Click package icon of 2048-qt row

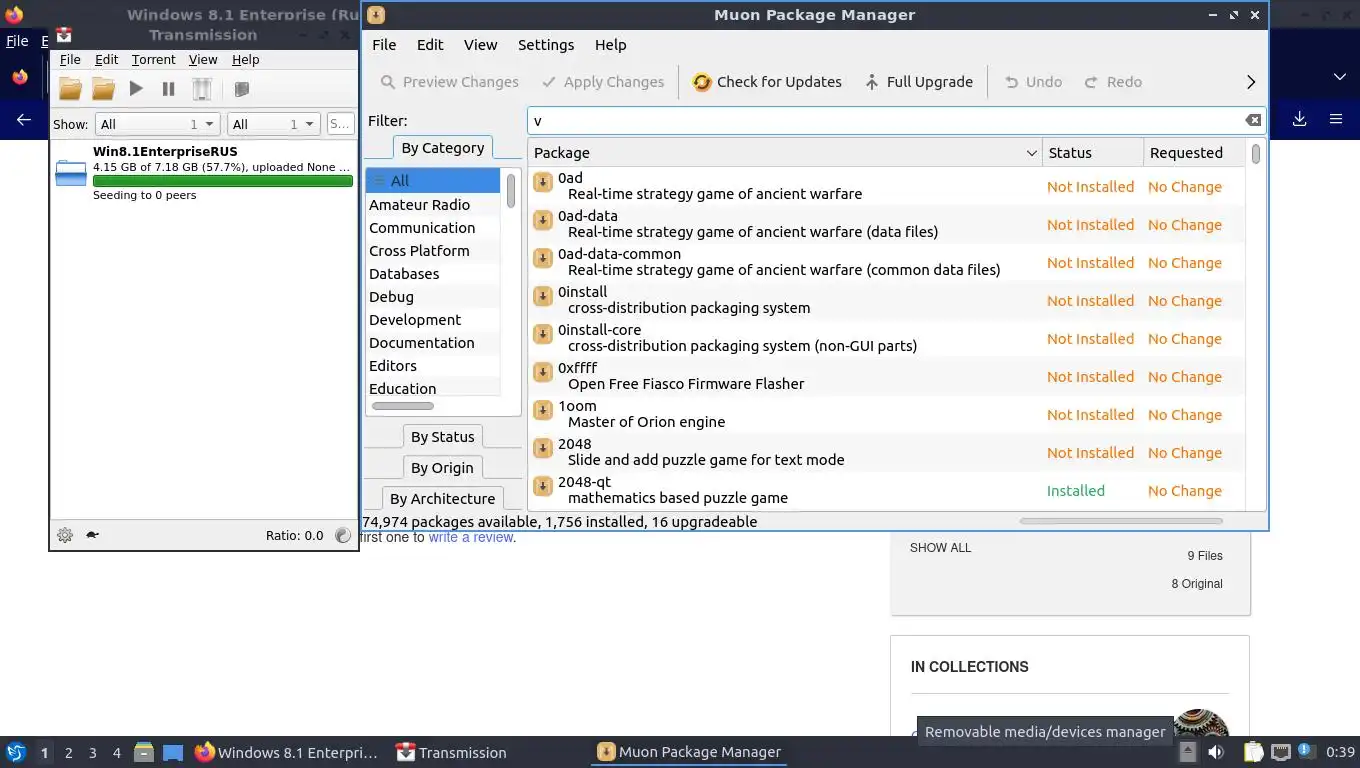pyautogui.click(x=543, y=486)
